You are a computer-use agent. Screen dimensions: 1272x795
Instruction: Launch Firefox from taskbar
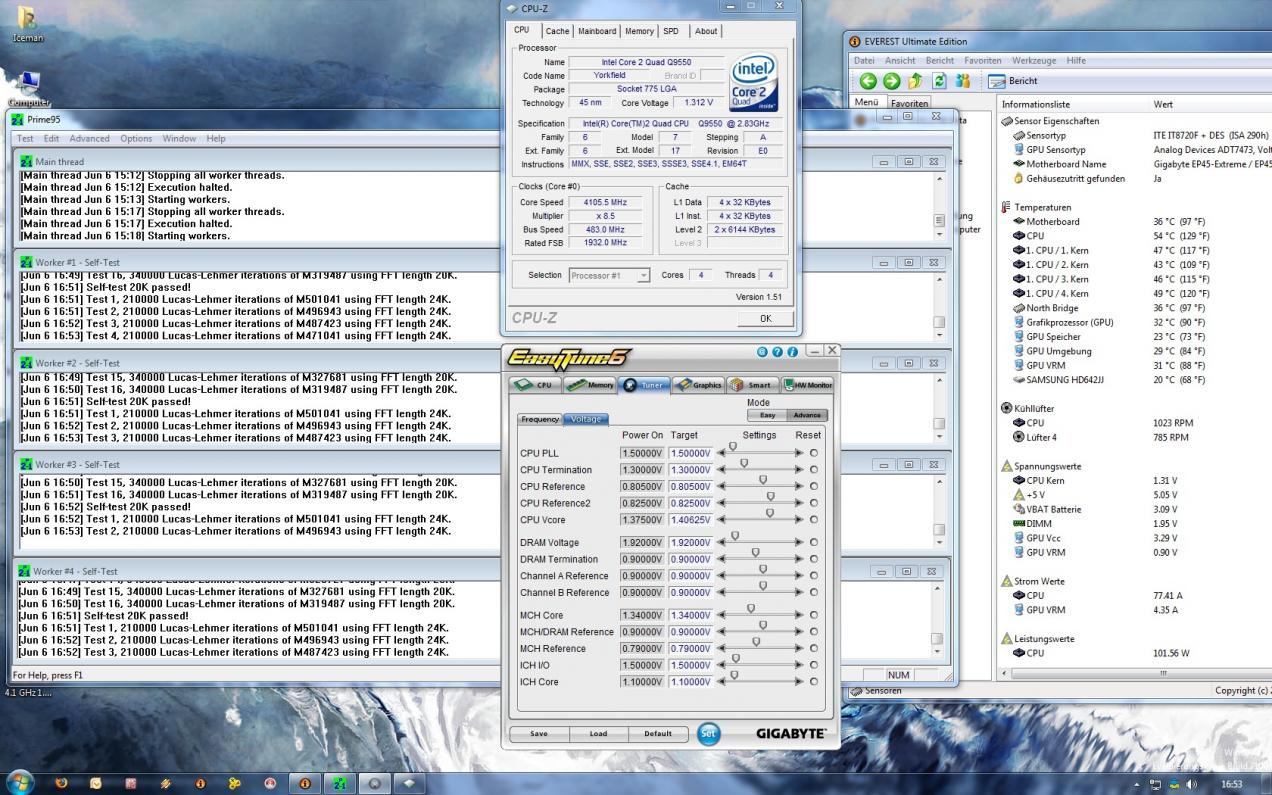point(62,784)
